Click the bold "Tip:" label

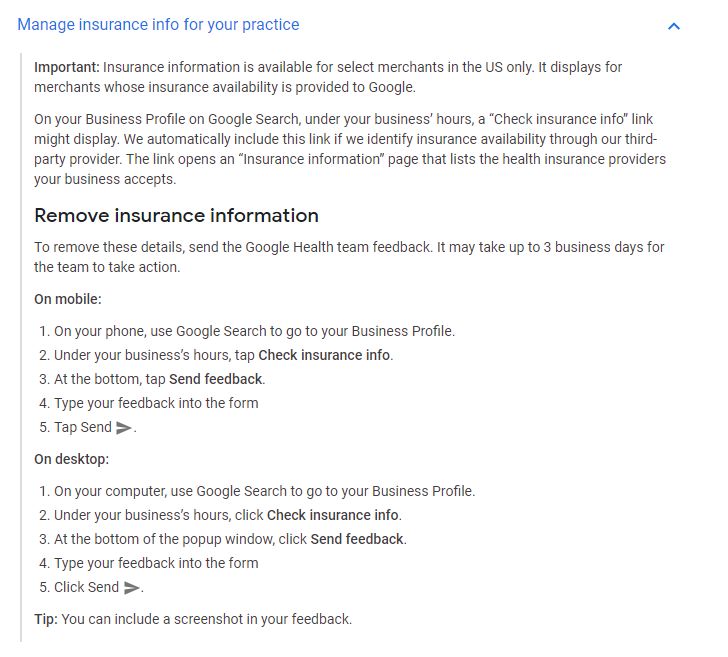(x=46, y=619)
